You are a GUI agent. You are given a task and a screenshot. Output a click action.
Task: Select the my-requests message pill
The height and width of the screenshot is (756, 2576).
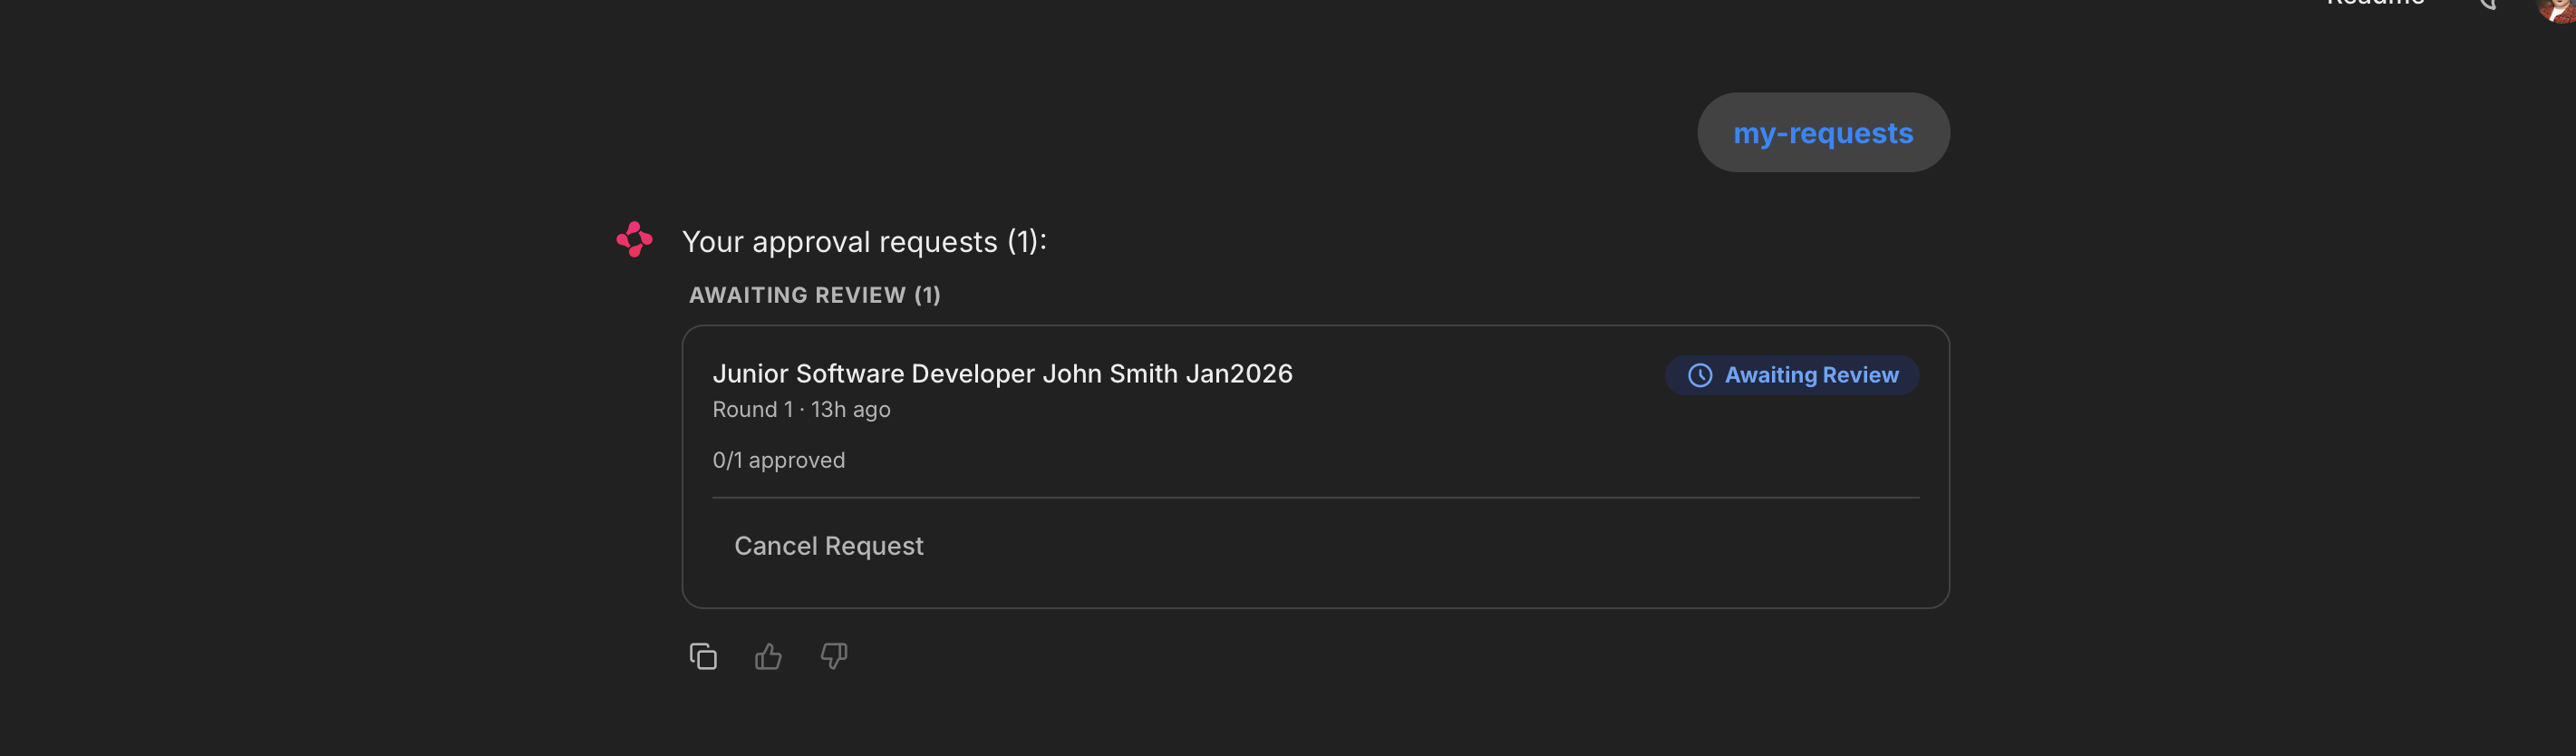point(1823,132)
